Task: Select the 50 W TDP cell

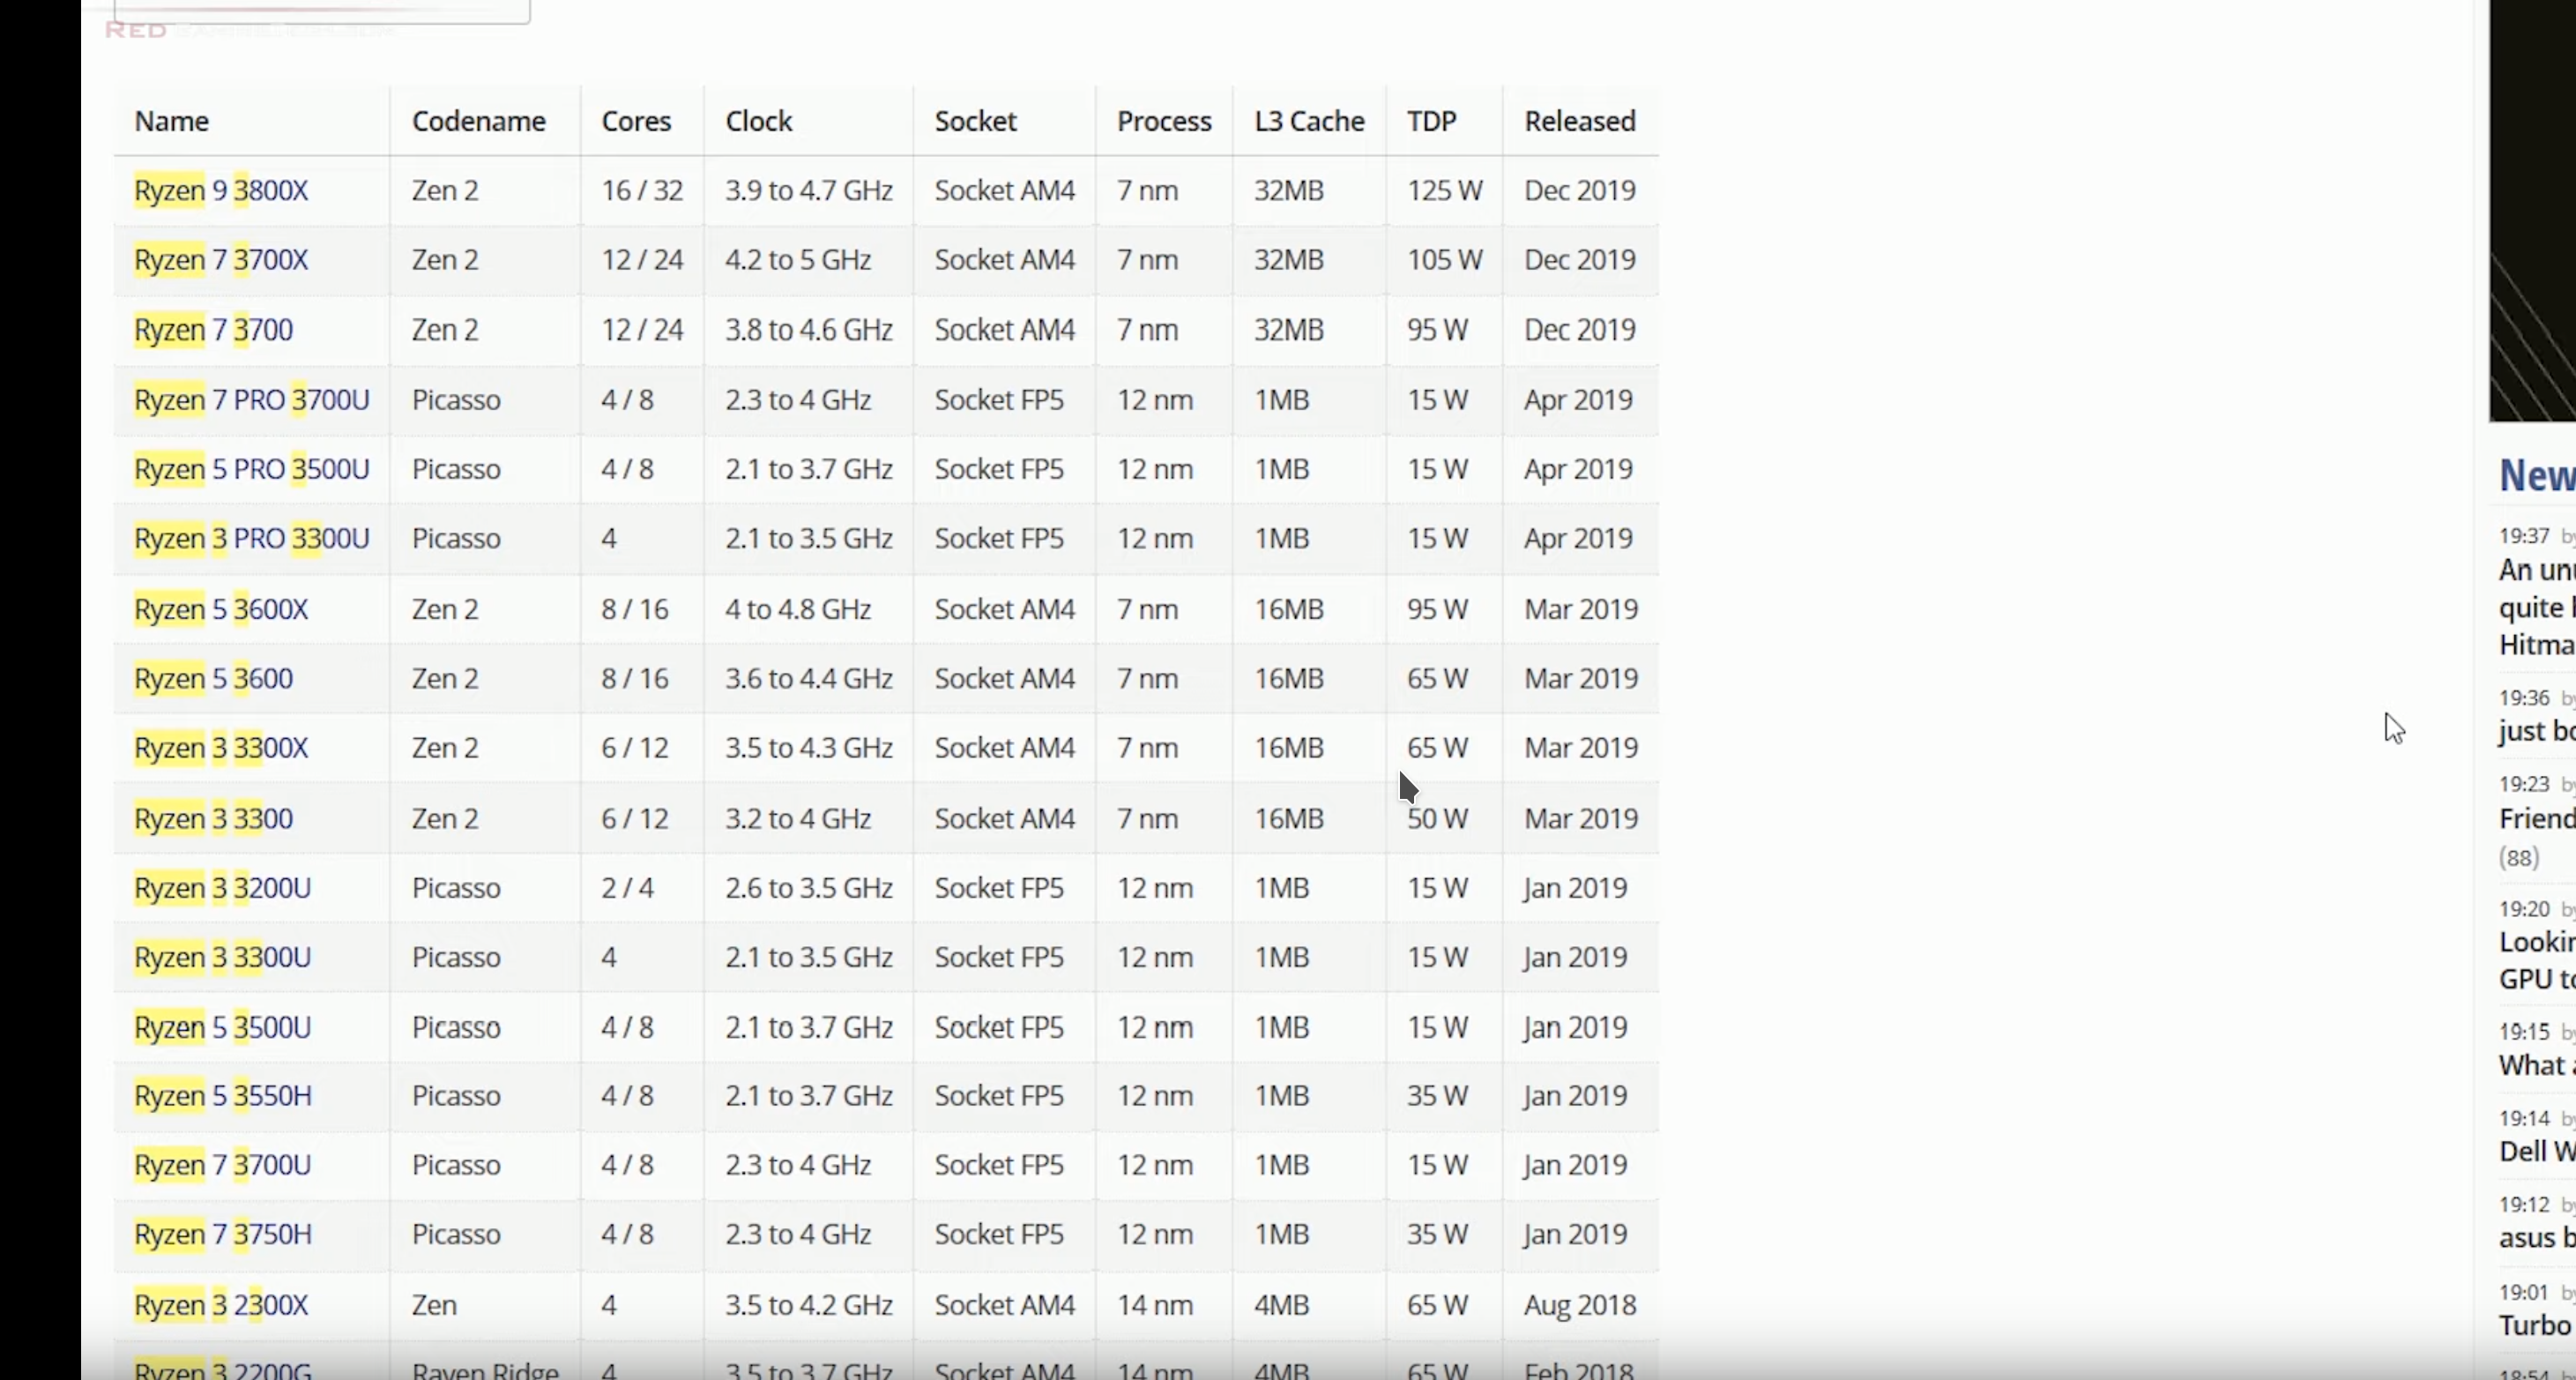Action: 1438,819
